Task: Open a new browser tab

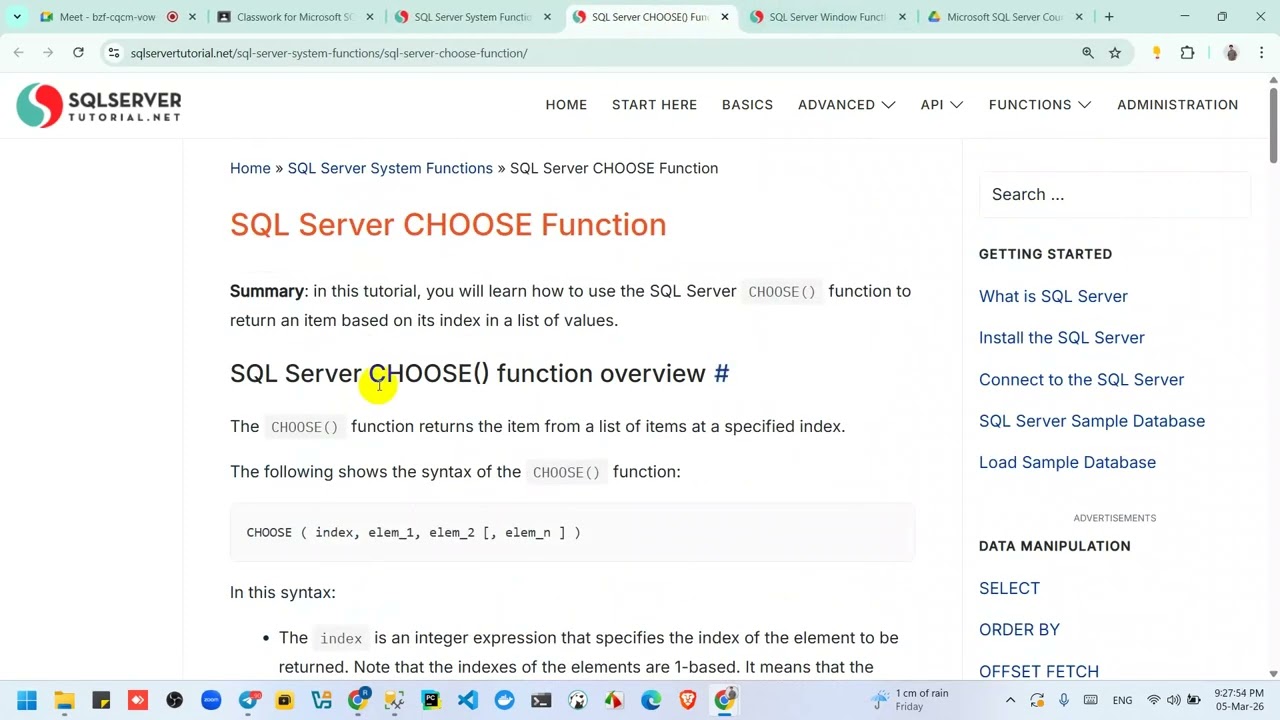Action: tap(1108, 17)
